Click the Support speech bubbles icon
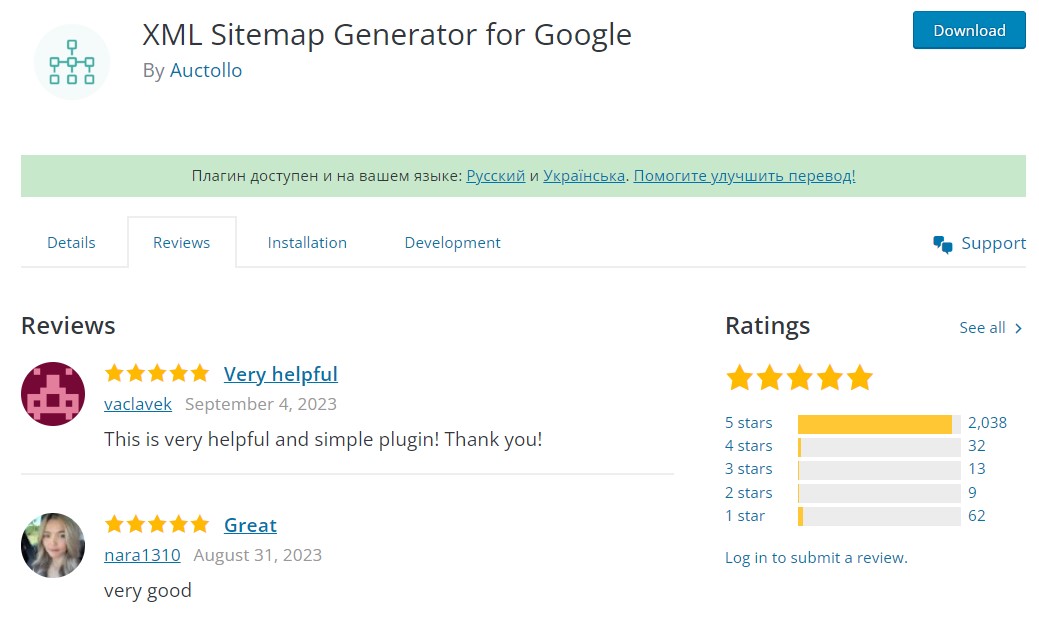This screenshot has height=622, width=1039. coord(942,244)
